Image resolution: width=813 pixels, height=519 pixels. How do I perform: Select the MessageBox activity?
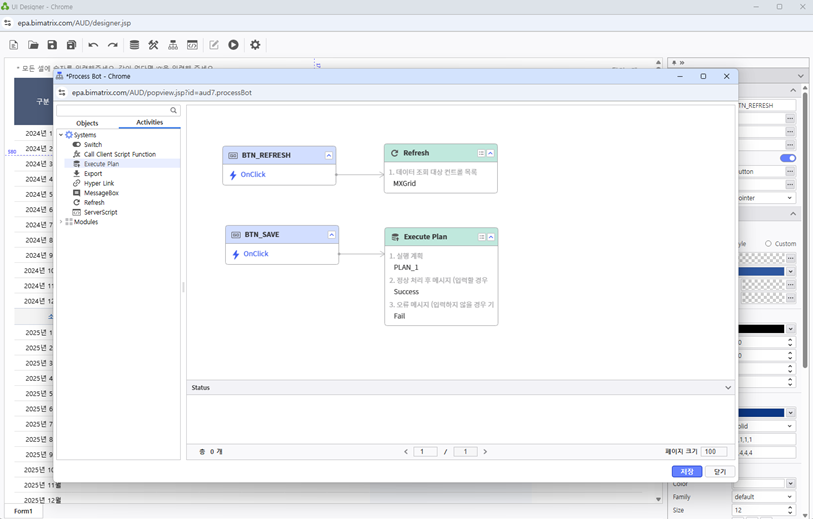[x=101, y=193]
